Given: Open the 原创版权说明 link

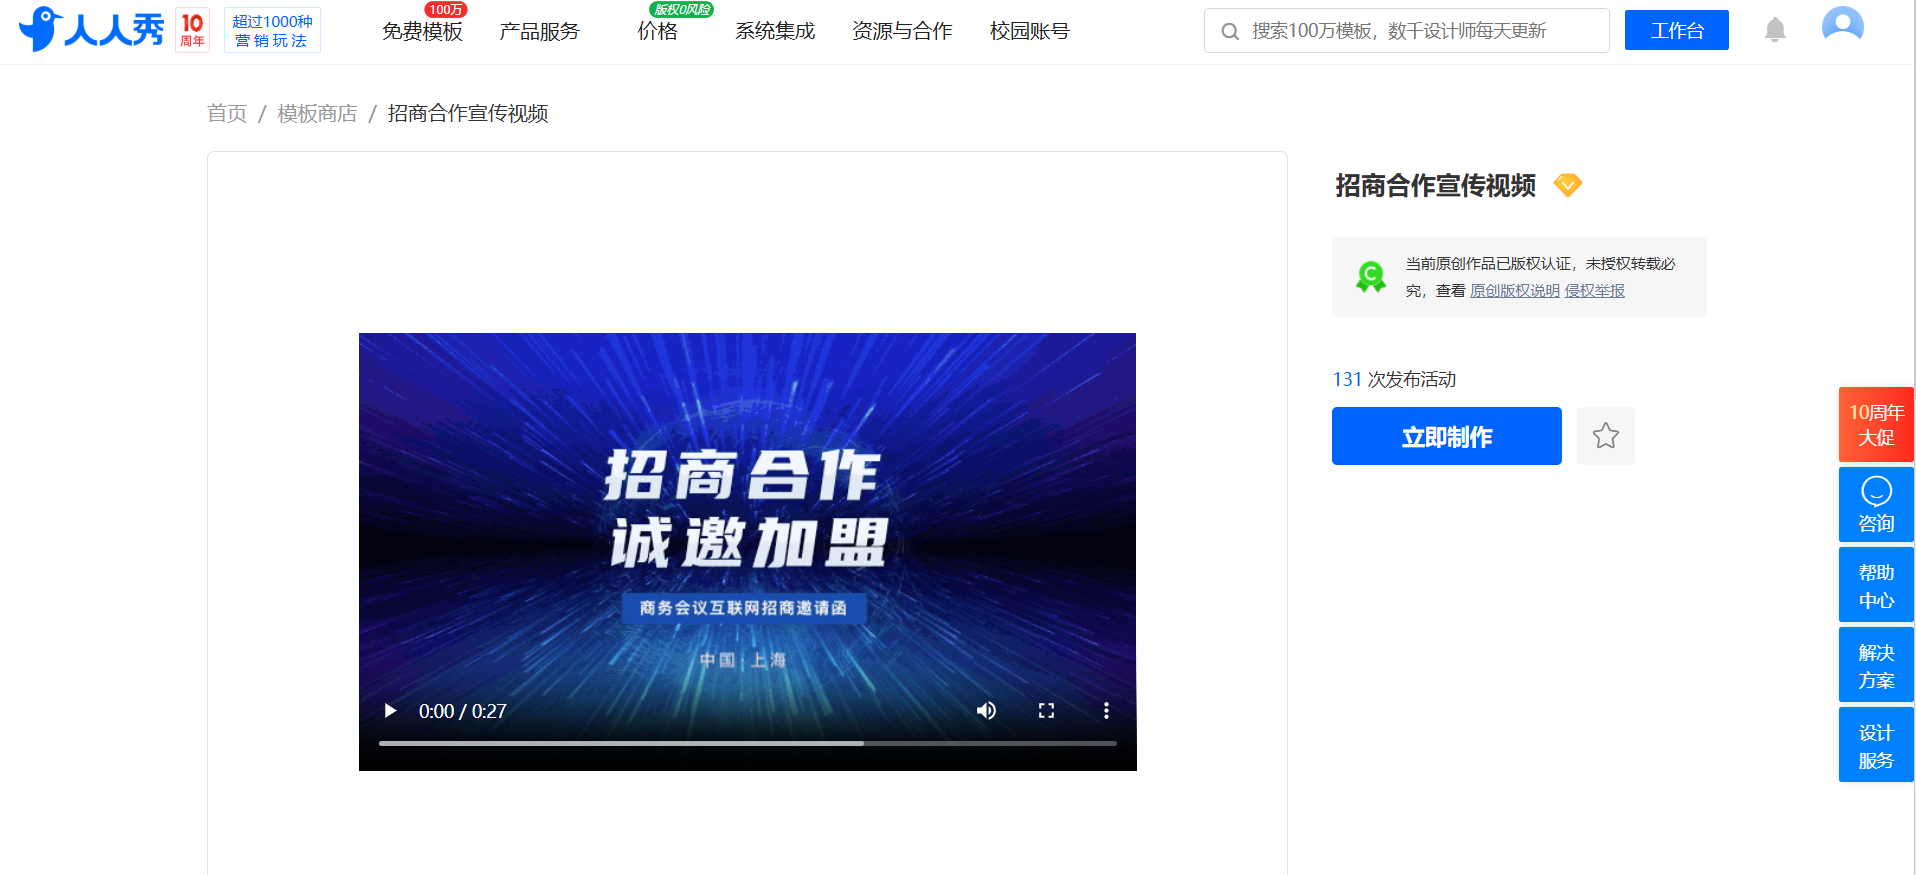Looking at the screenshot, I should click(1515, 291).
